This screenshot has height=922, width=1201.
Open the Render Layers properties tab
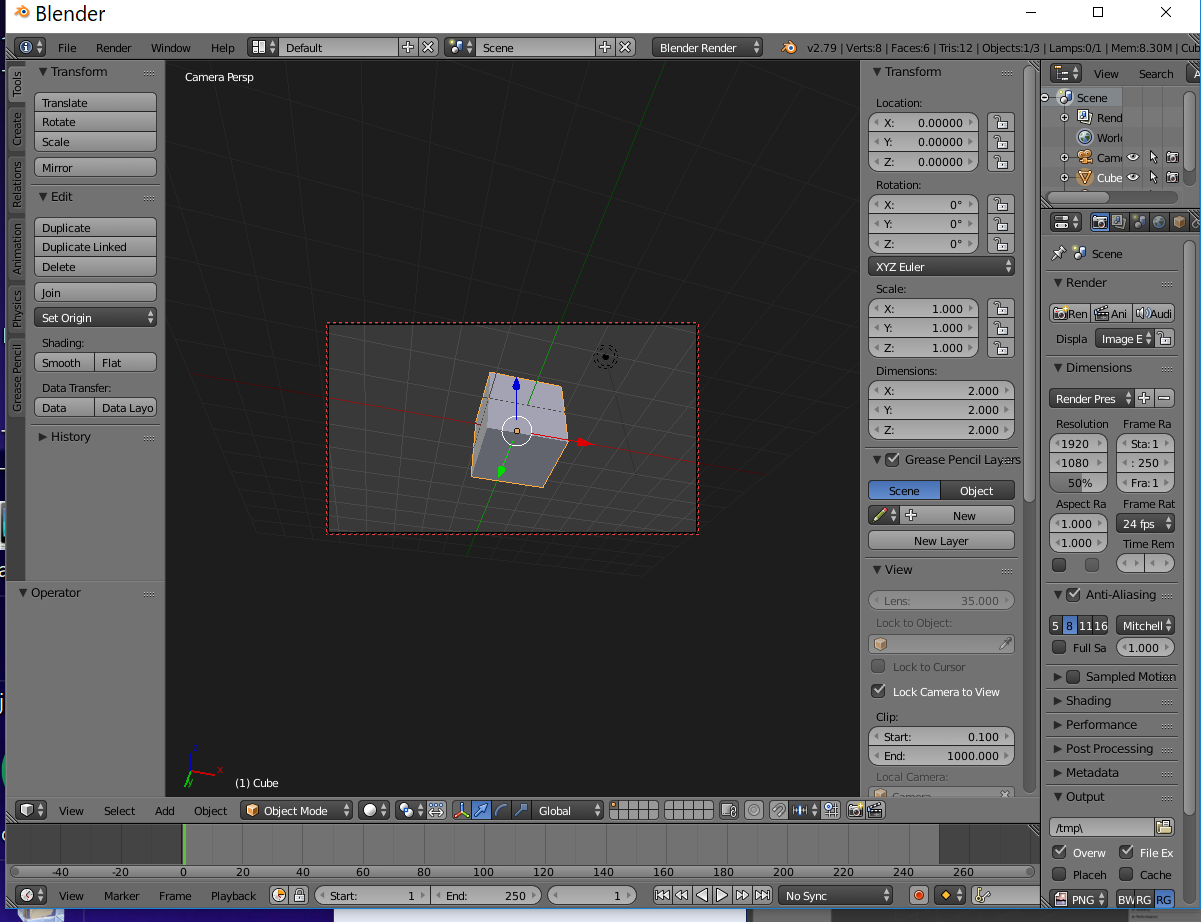(1119, 222)
